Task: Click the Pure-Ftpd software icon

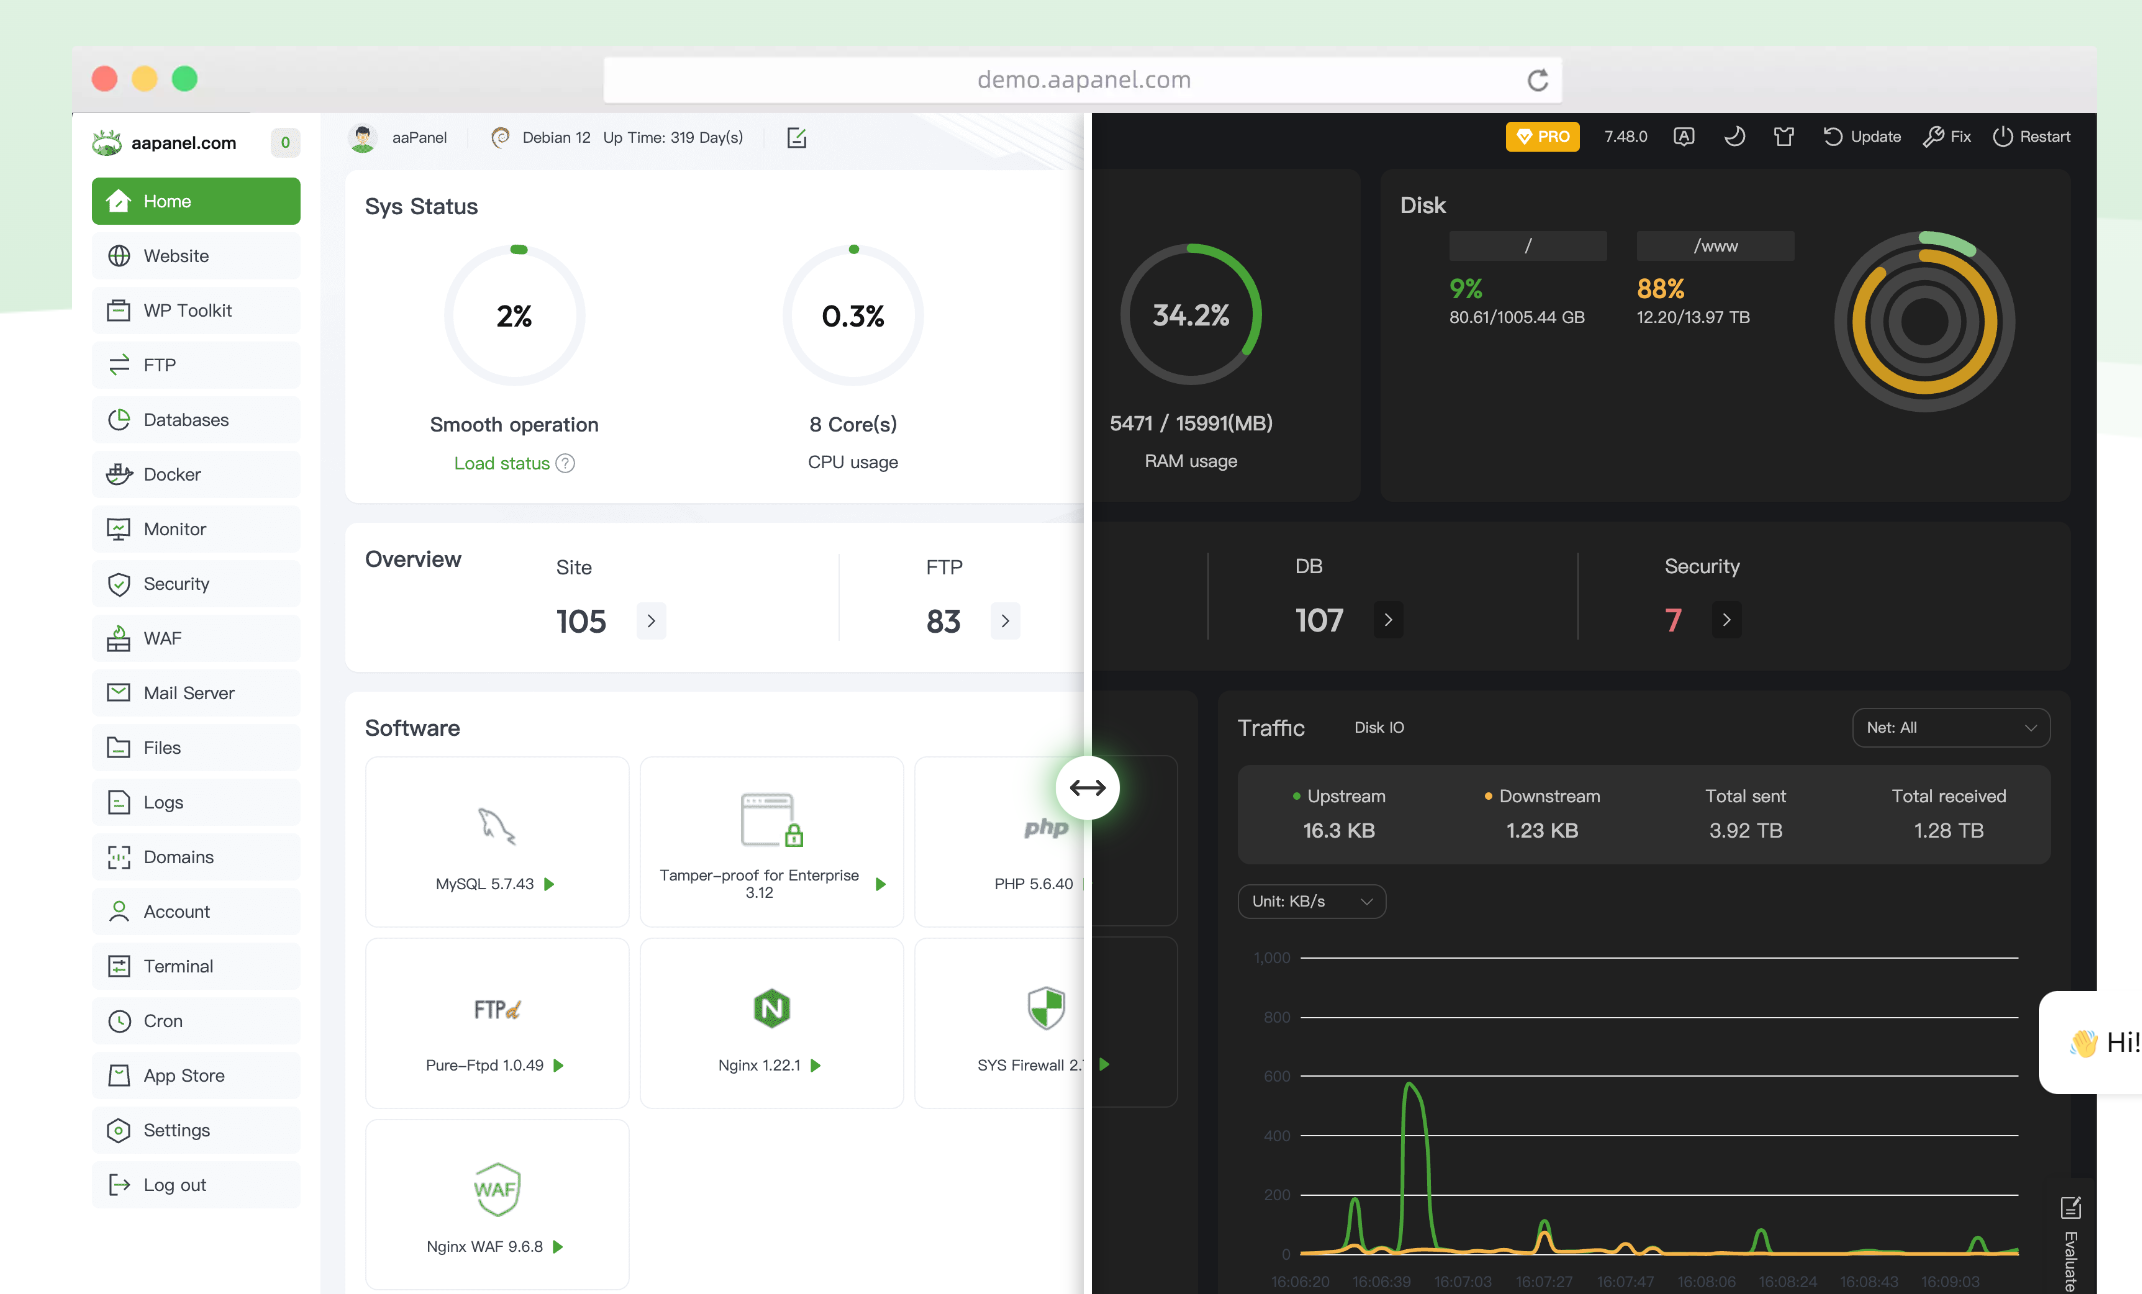Action: point(496,1009)
